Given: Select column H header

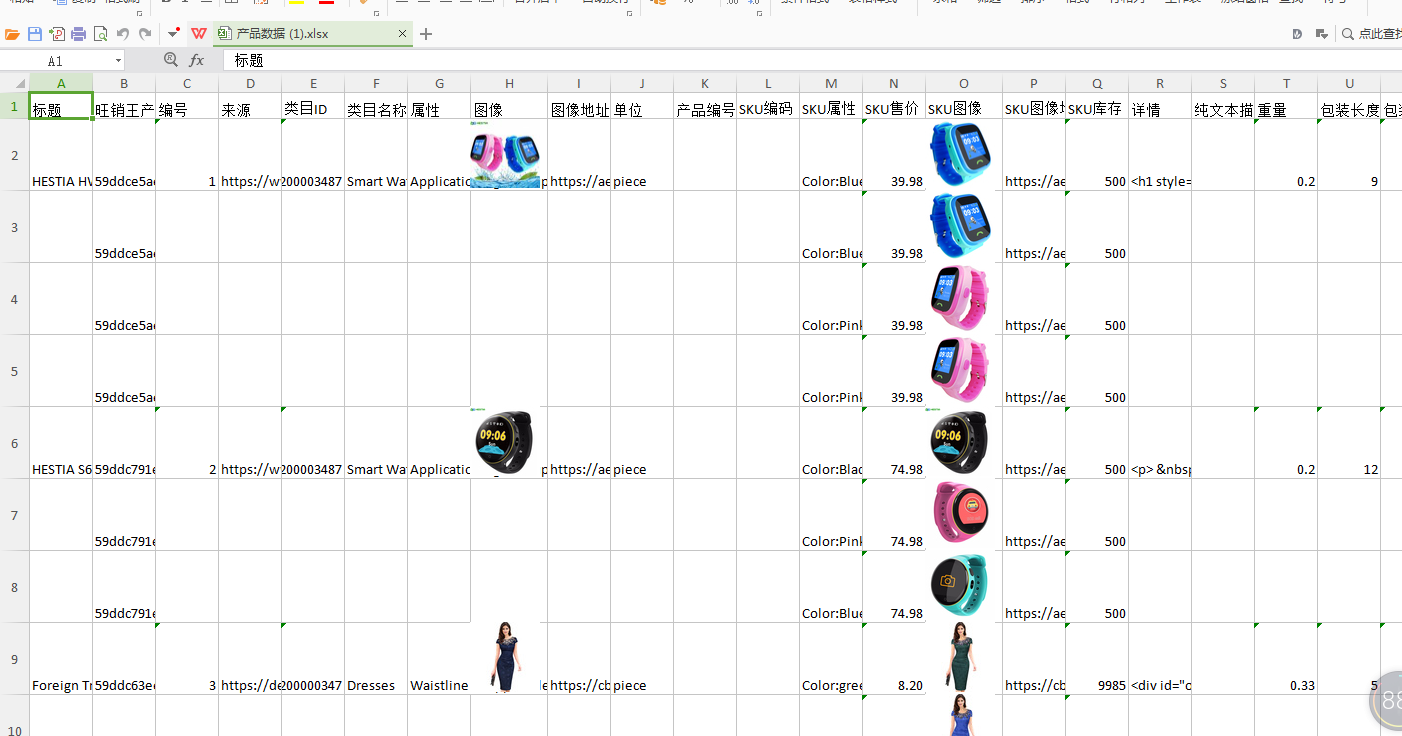Looking at the screenshot, I should (x=509, y=83).
